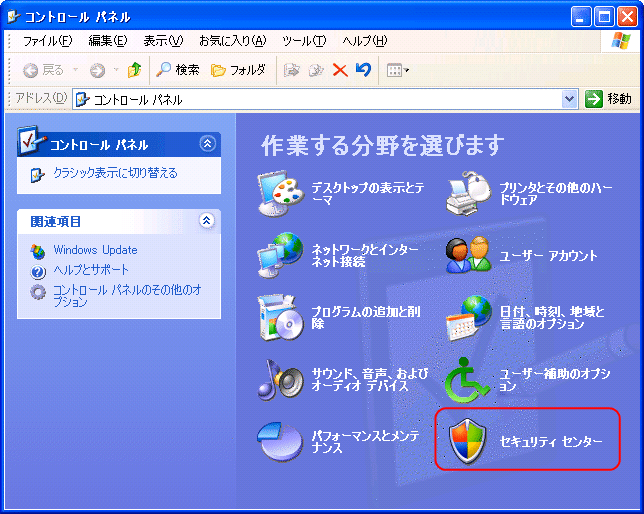Screen dimensions: 644x514
Task: Open dropdown arrow next to forward button
Action: 116,70
